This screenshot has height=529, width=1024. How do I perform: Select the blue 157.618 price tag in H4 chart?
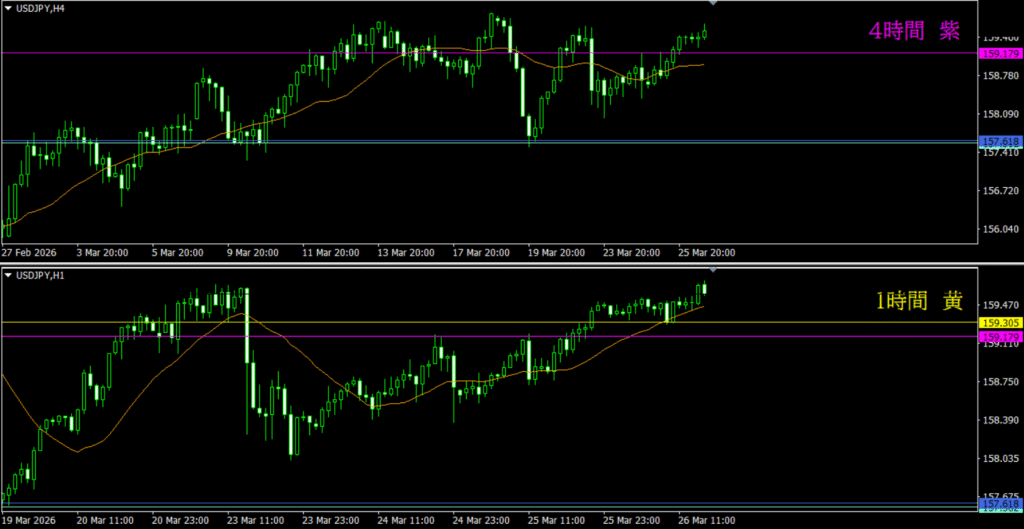click(999, 143)
